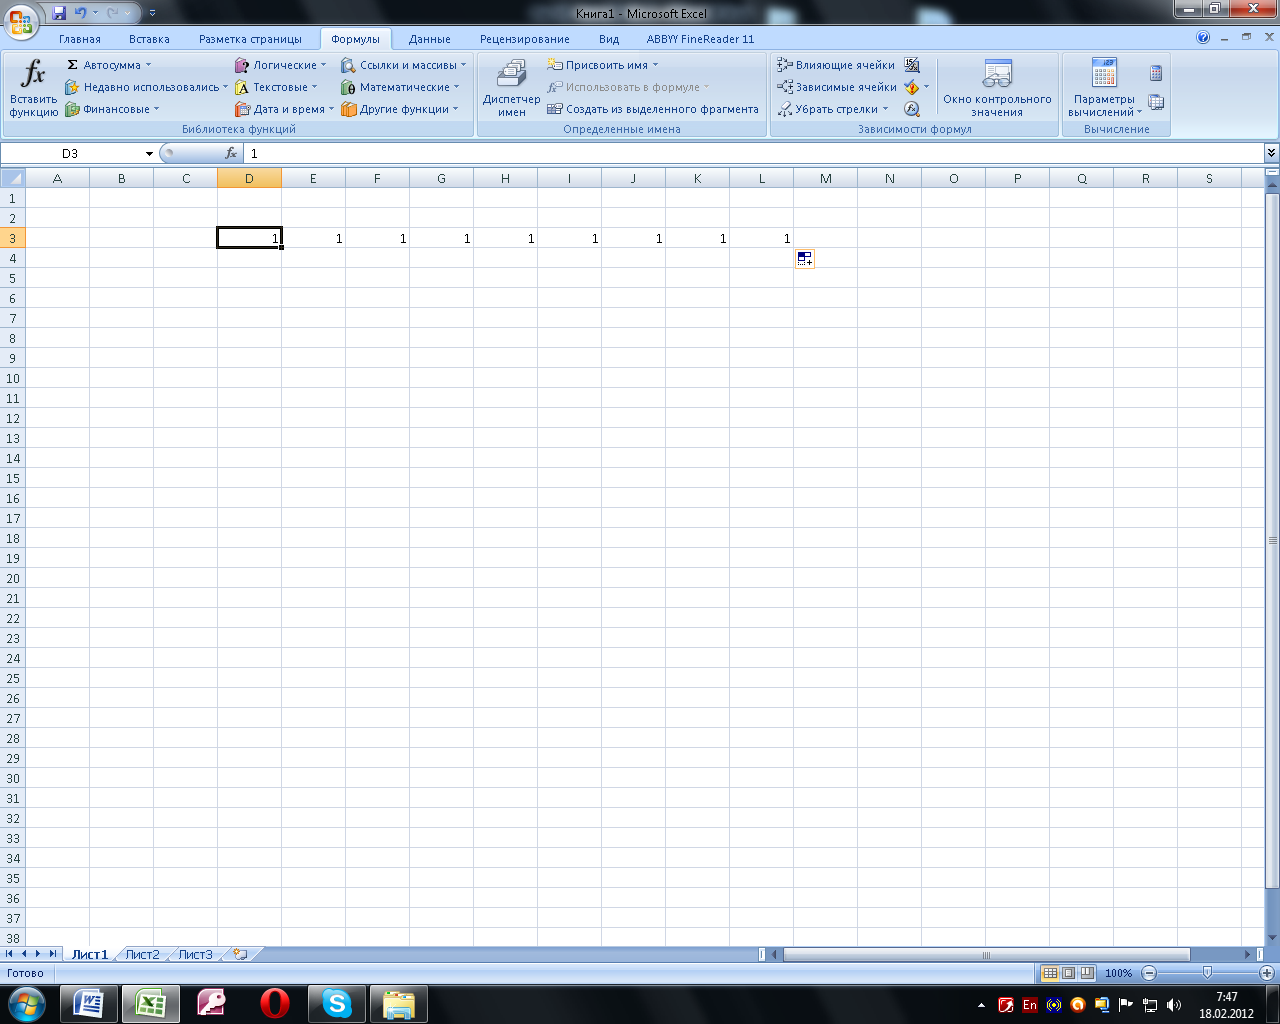
Task: Click the Окно контрольного значения button
Action: coord(997,88)
